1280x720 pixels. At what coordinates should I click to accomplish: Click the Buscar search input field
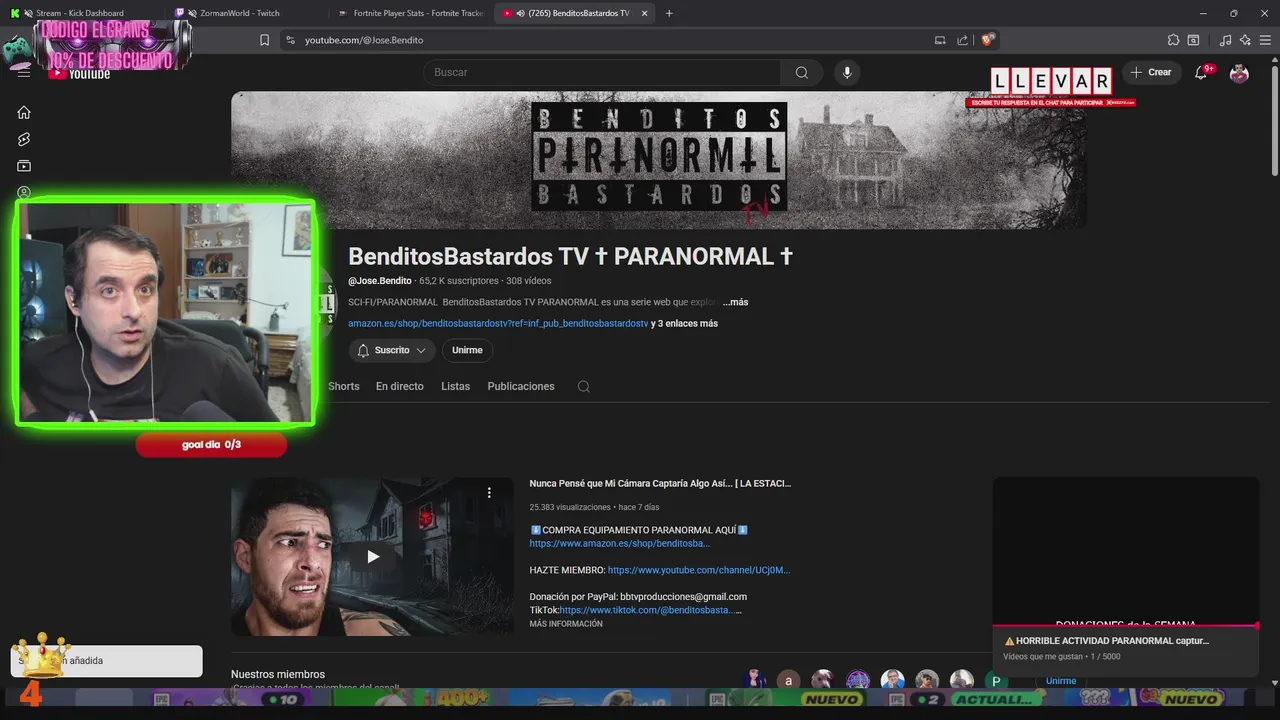coord(601,72)
